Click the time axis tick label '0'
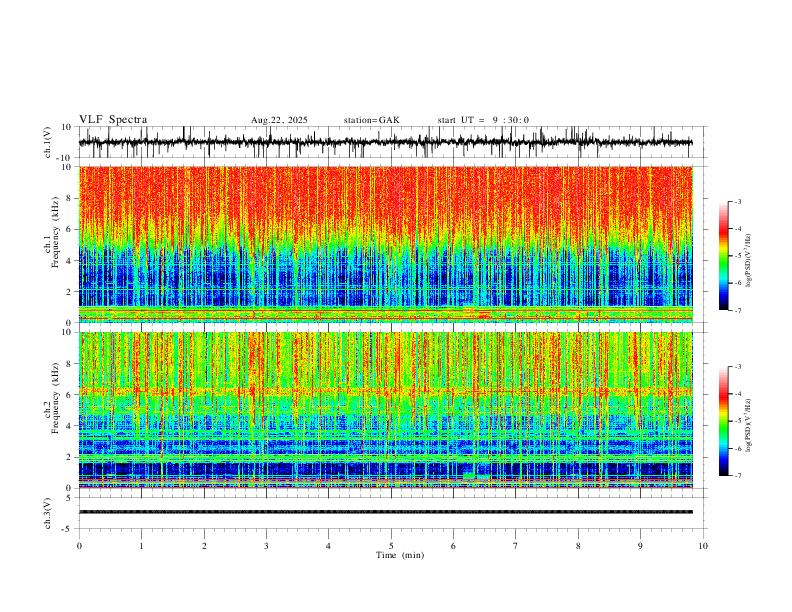 coord(79,546)
